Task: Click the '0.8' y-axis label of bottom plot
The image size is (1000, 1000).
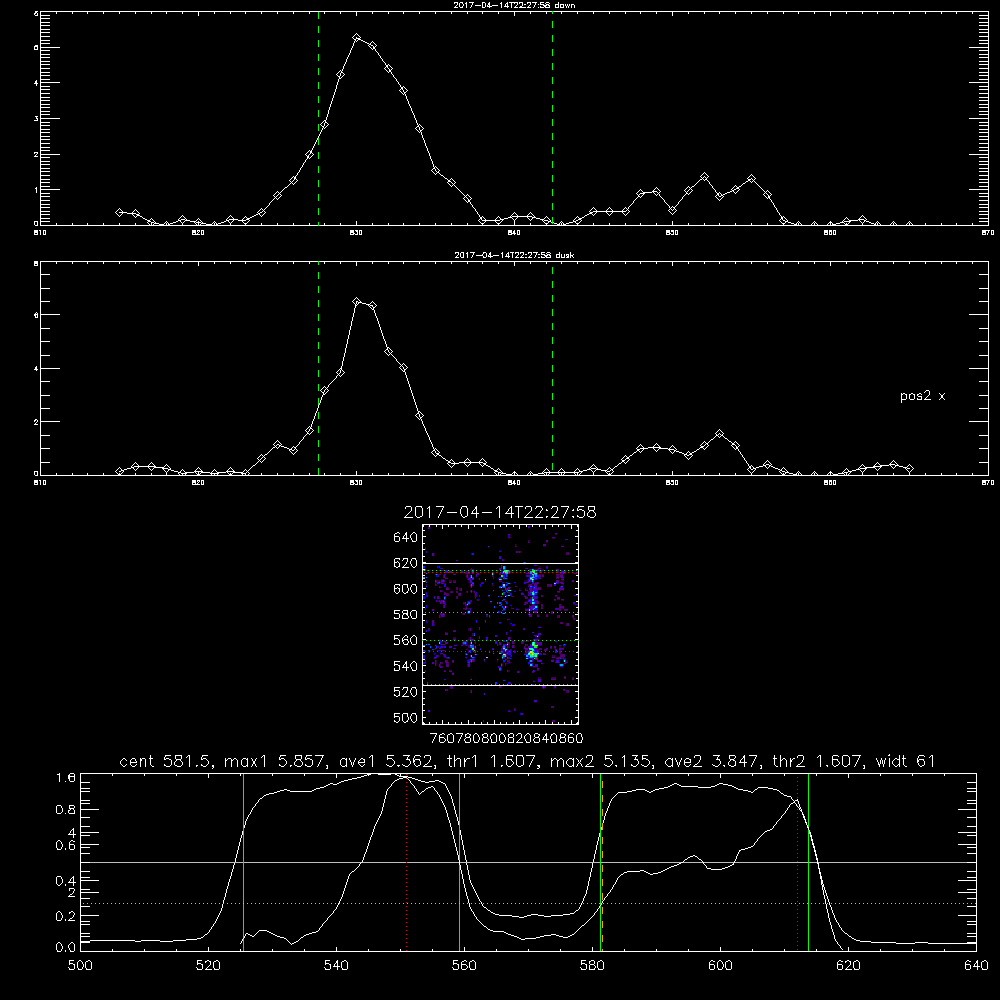Action: tap(66, 810)
